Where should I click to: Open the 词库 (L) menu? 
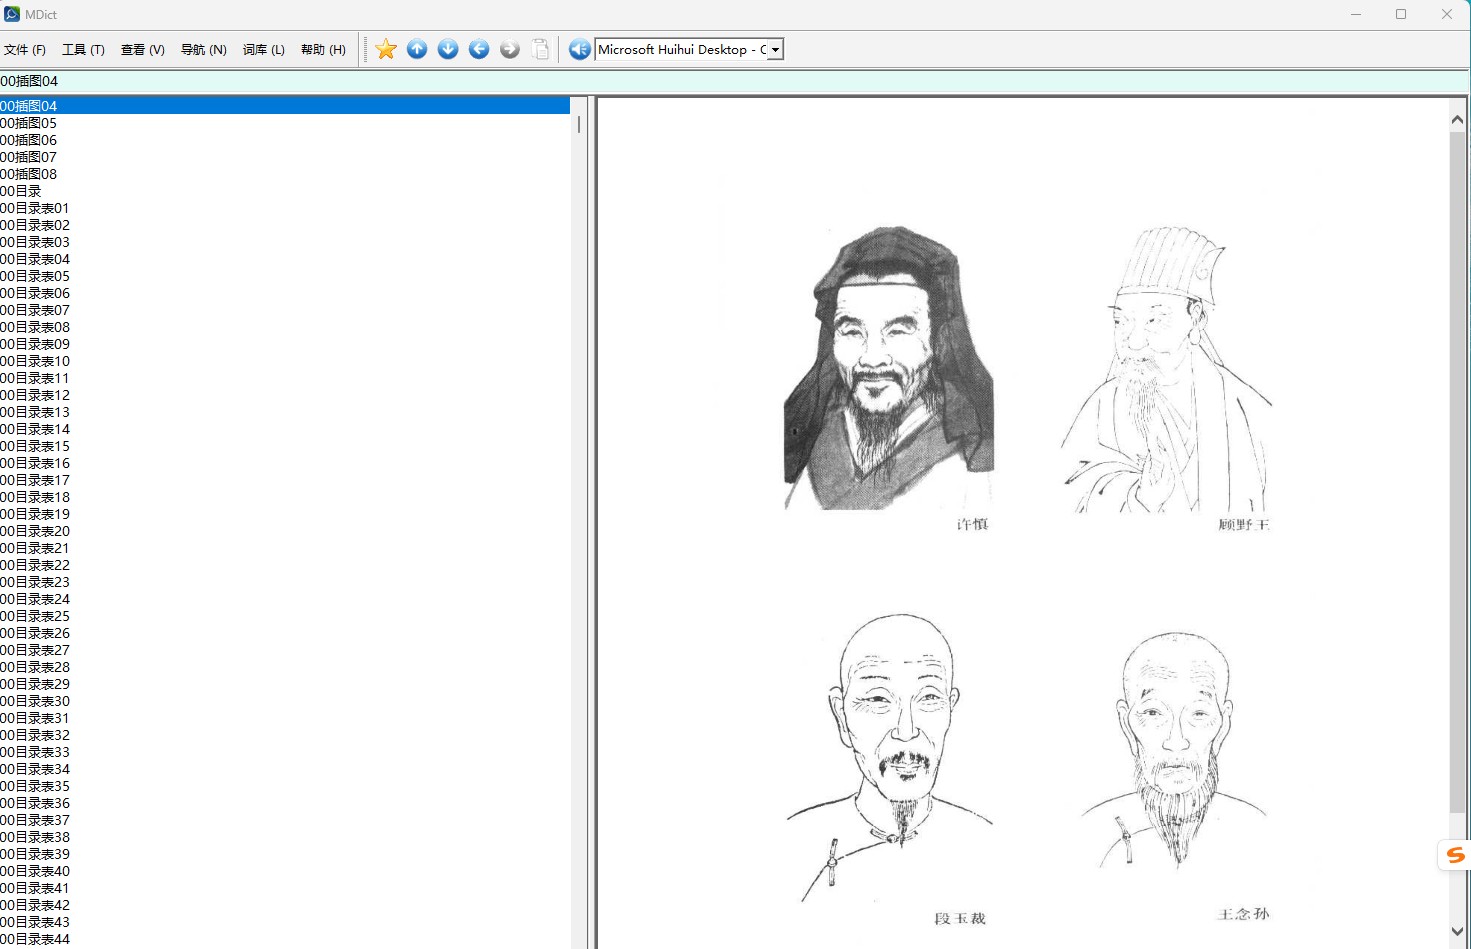point(263,50)
